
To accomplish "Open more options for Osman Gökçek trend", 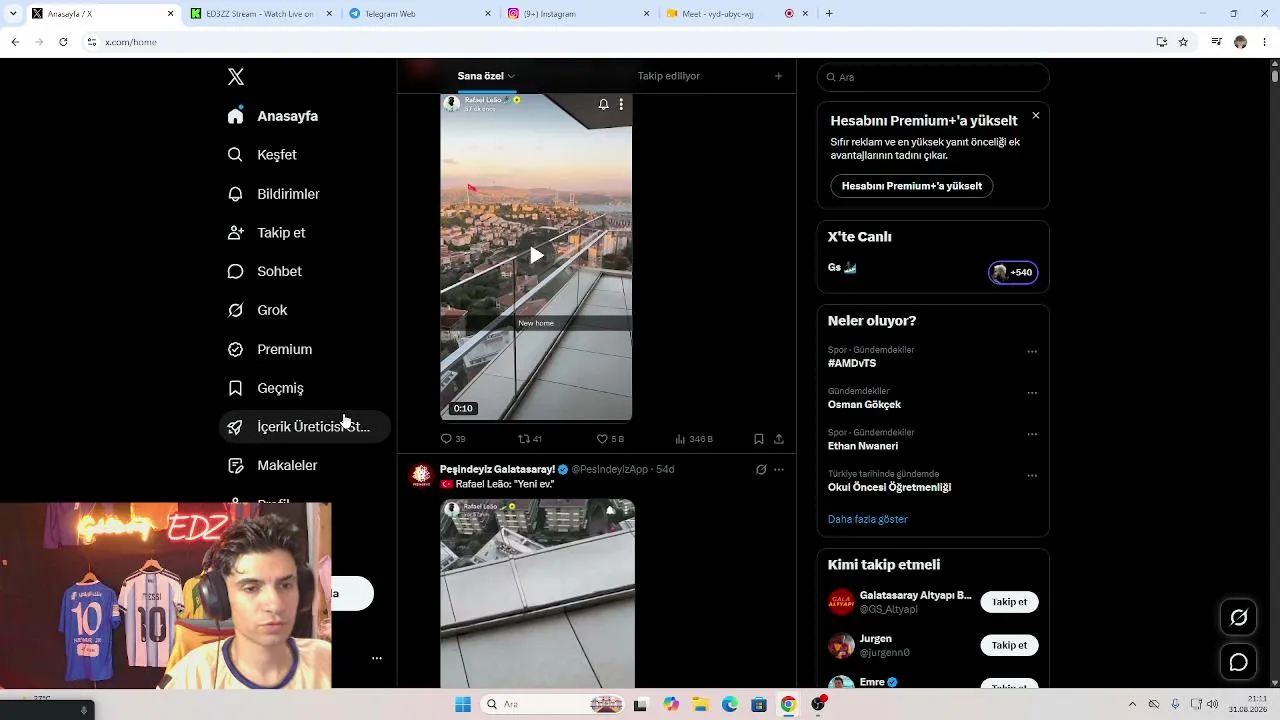I will coord(1032,393).
